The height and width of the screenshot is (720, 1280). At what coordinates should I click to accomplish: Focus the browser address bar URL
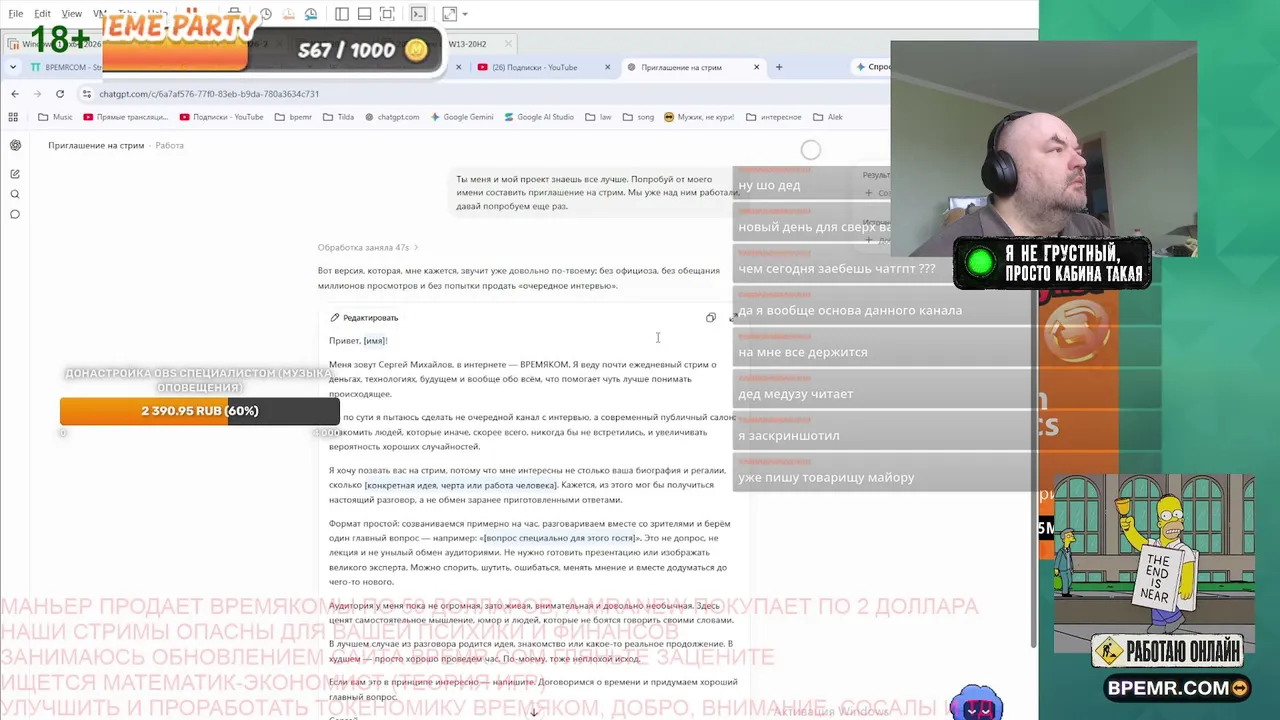(x=209, y=94)
